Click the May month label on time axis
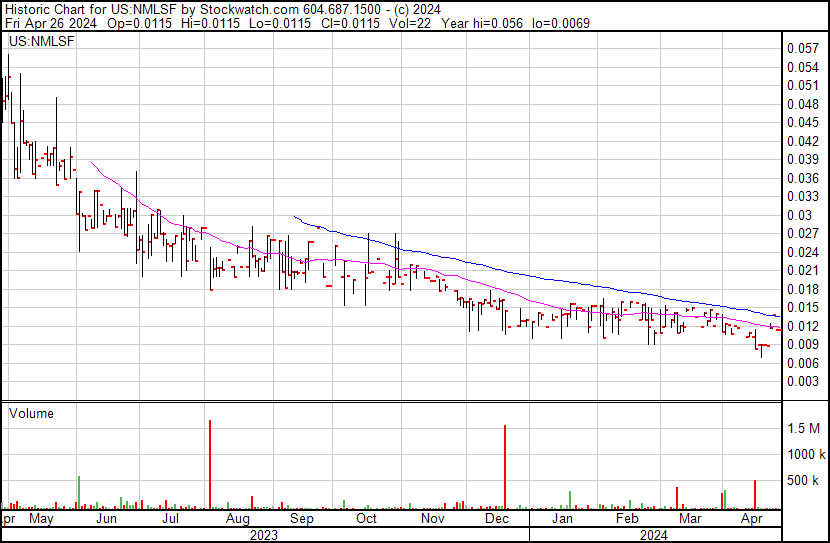This screenshot has height=543, width=830. click(x=41, y=519)
